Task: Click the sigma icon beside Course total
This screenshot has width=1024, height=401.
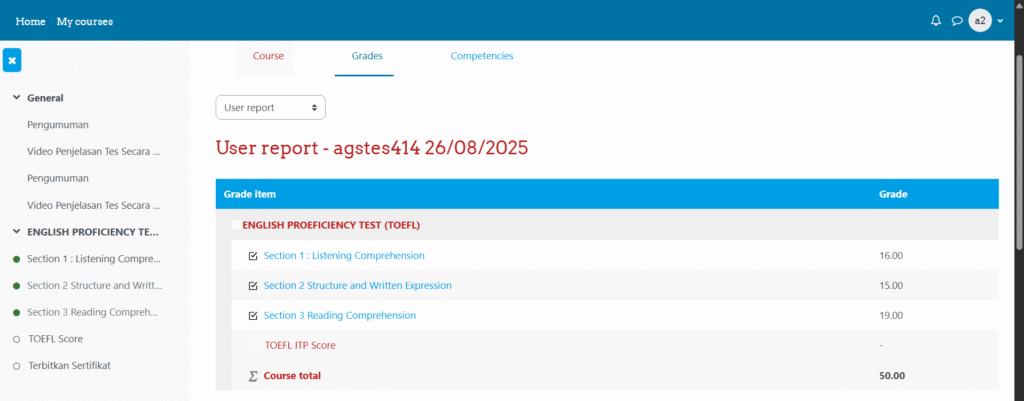Action: [253, 376]
